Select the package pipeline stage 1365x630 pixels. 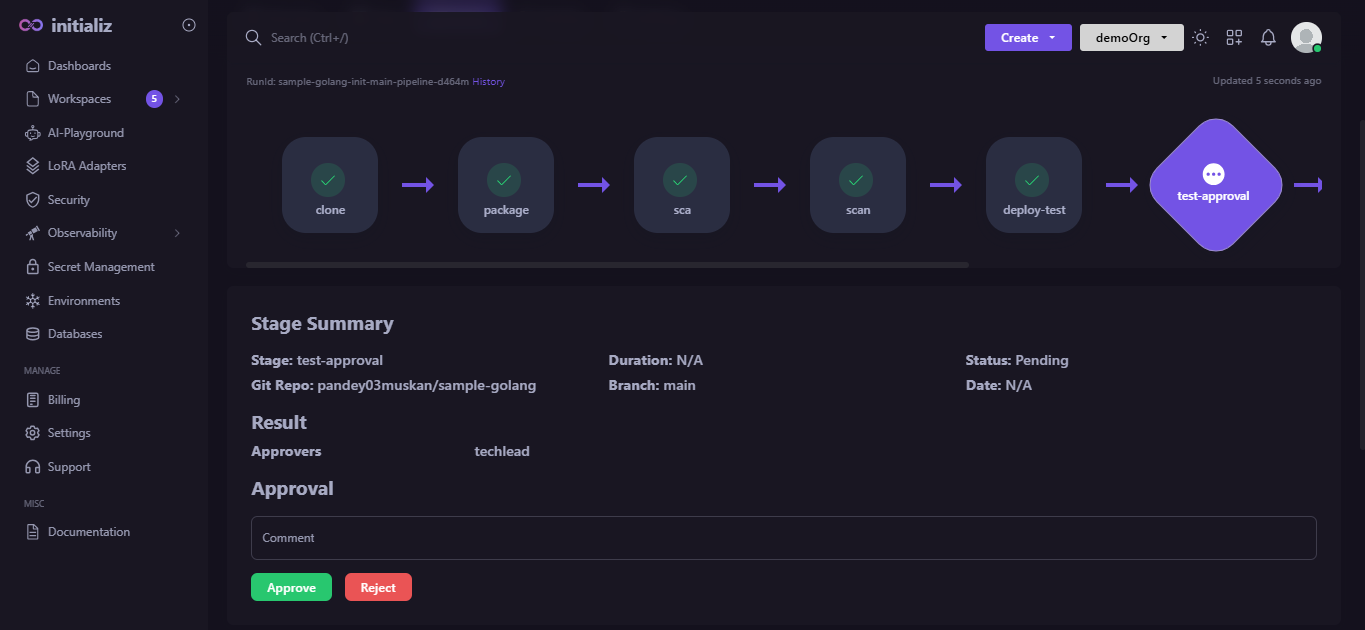506,185
